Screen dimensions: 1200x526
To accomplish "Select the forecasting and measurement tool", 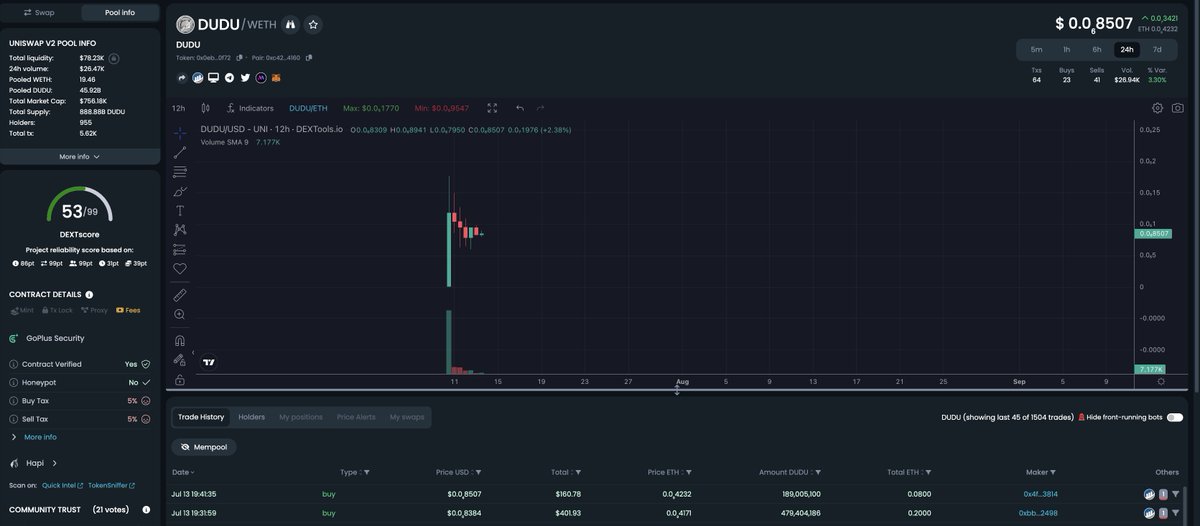I will click(180, 249).
